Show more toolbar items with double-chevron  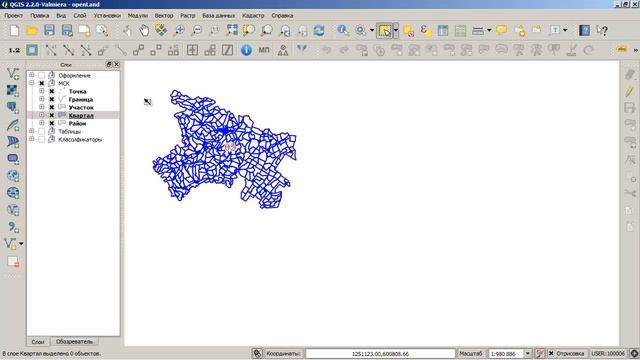tap(636, 50)
